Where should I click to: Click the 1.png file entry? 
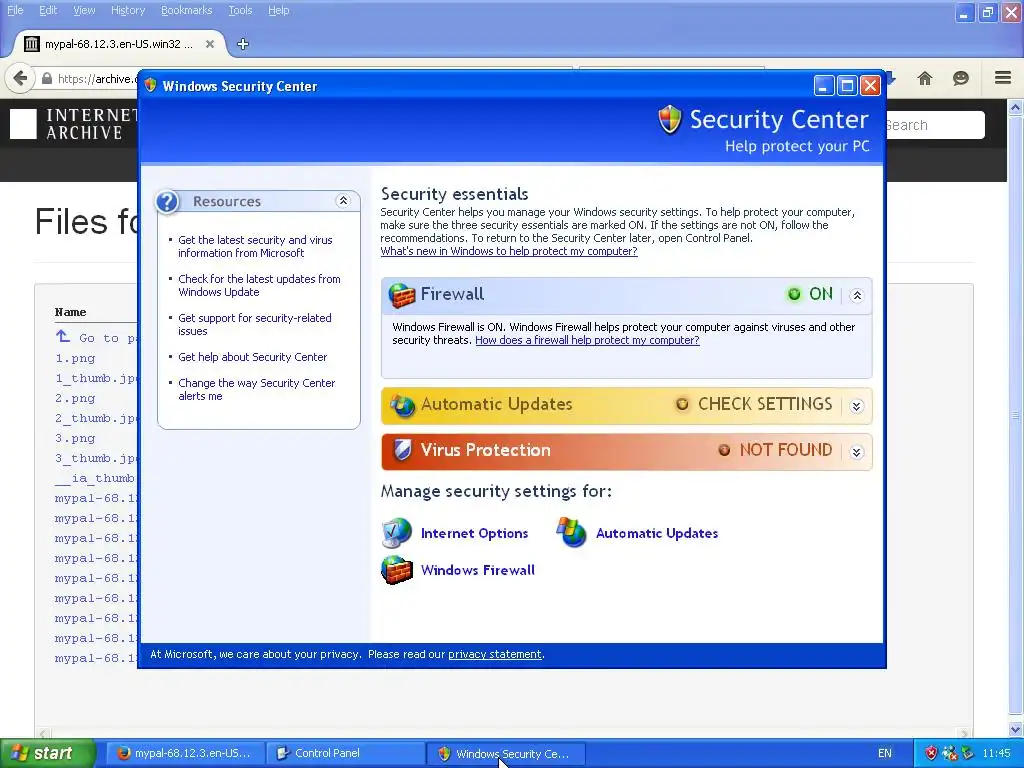click(75, 359)
